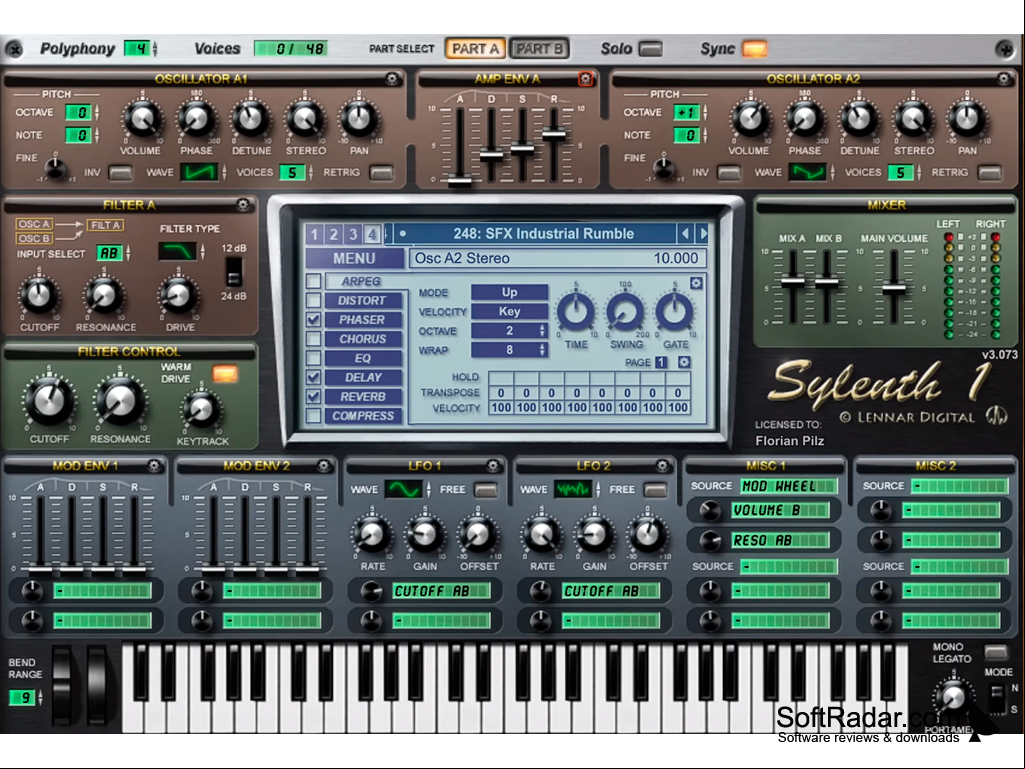Click the arpeggiator settings gear icon
This screenshot has width=1025, height=769.
(x=696, y=283)
